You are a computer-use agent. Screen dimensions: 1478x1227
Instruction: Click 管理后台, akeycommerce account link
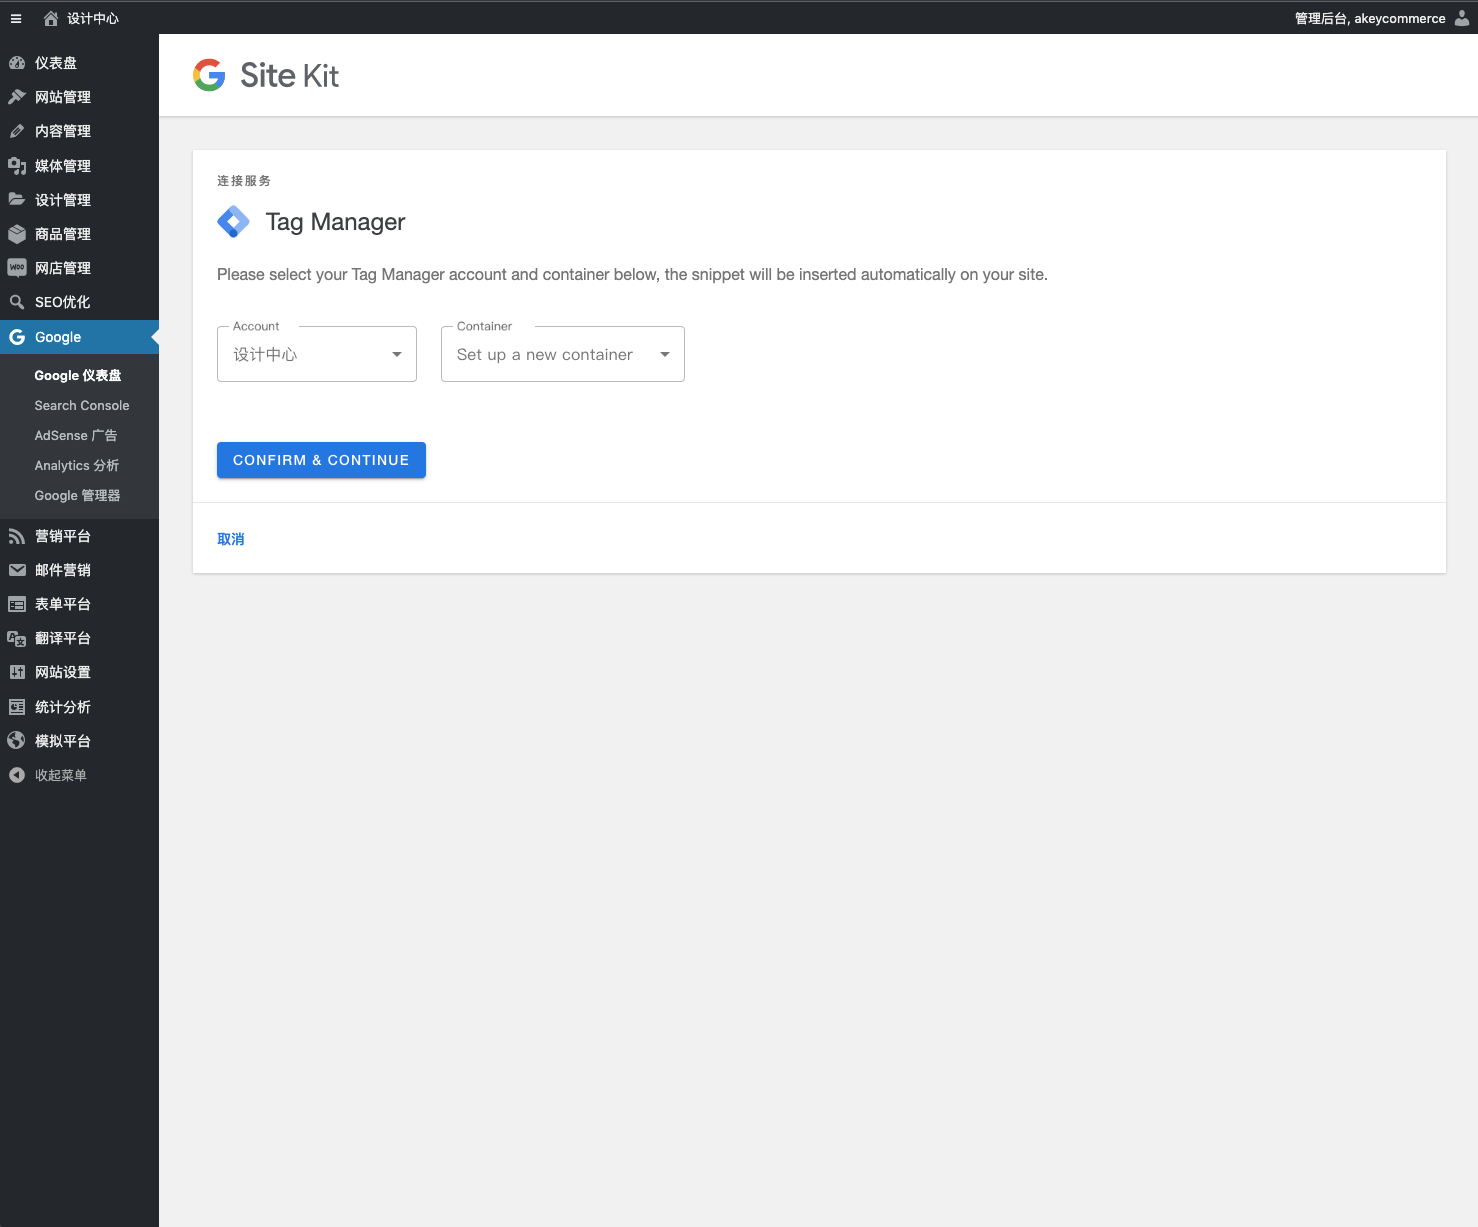tap(1370, 18)
